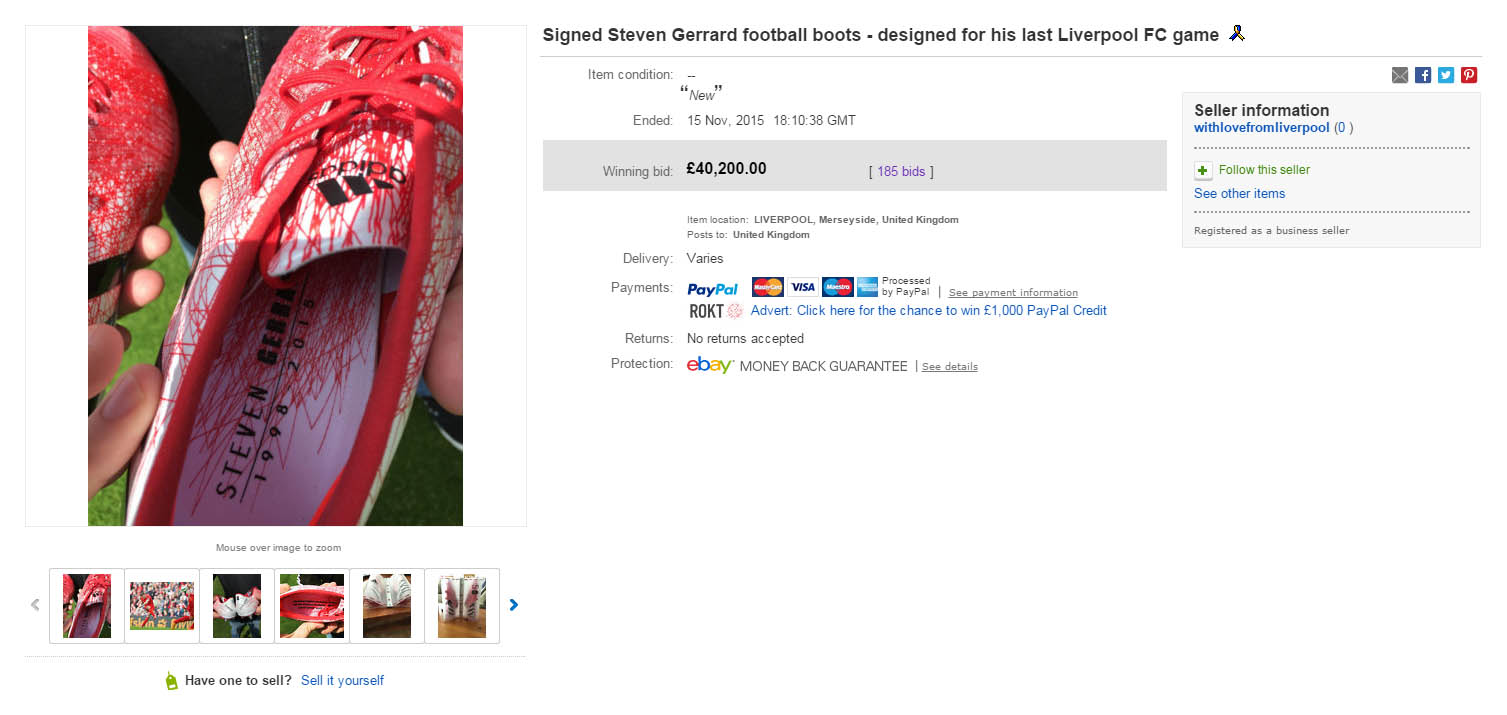Click the eBay Money Back Guarantee logo
The height and width of the screenshot is (715, 1507).
709,366
